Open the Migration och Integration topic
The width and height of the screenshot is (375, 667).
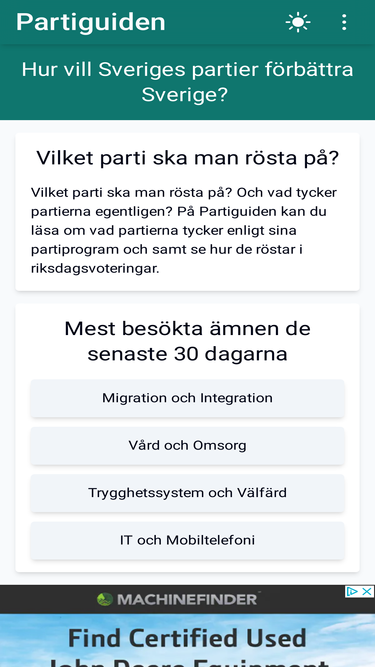coord(187,398)
